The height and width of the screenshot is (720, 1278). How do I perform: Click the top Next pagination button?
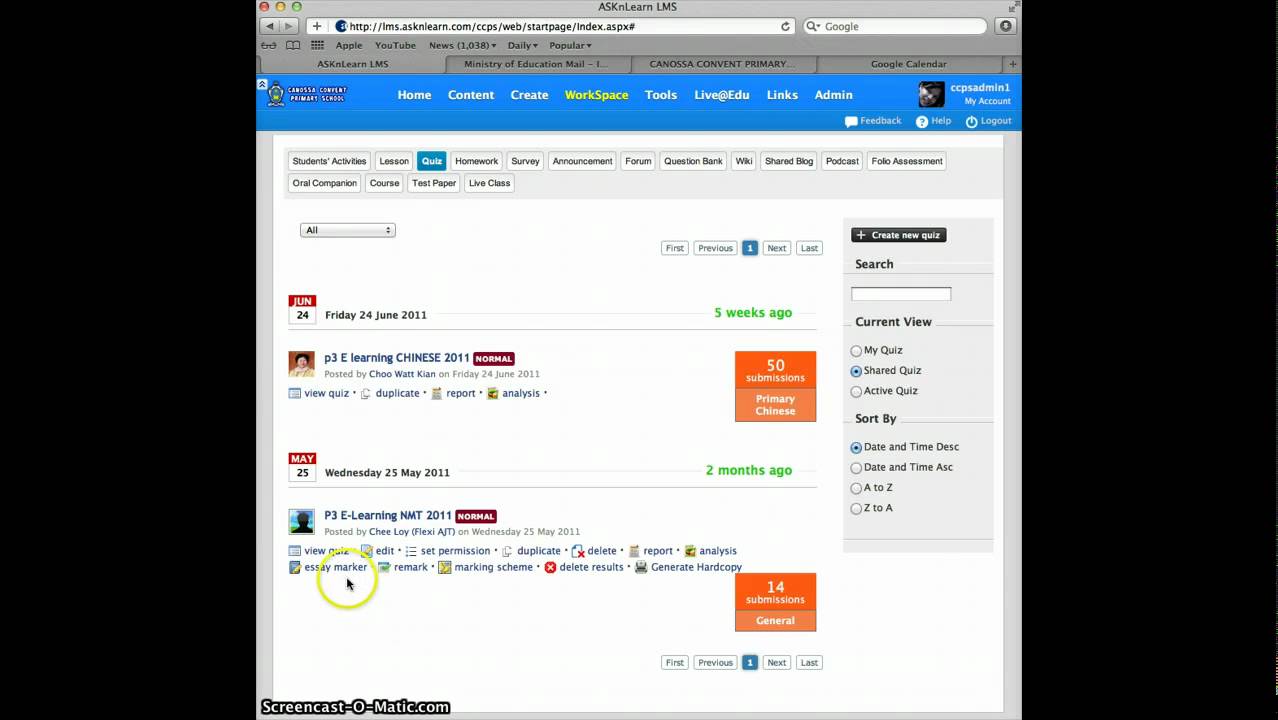777,248
